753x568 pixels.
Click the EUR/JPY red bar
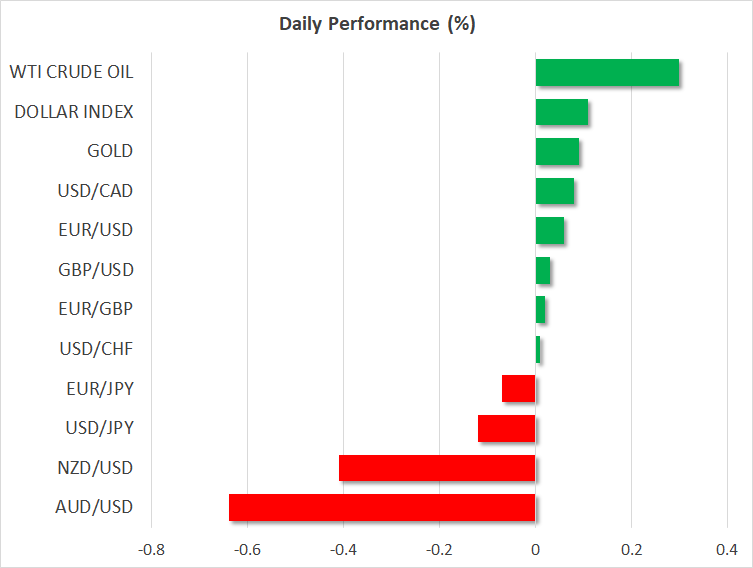pyautogui.click(x=519, y=389)
